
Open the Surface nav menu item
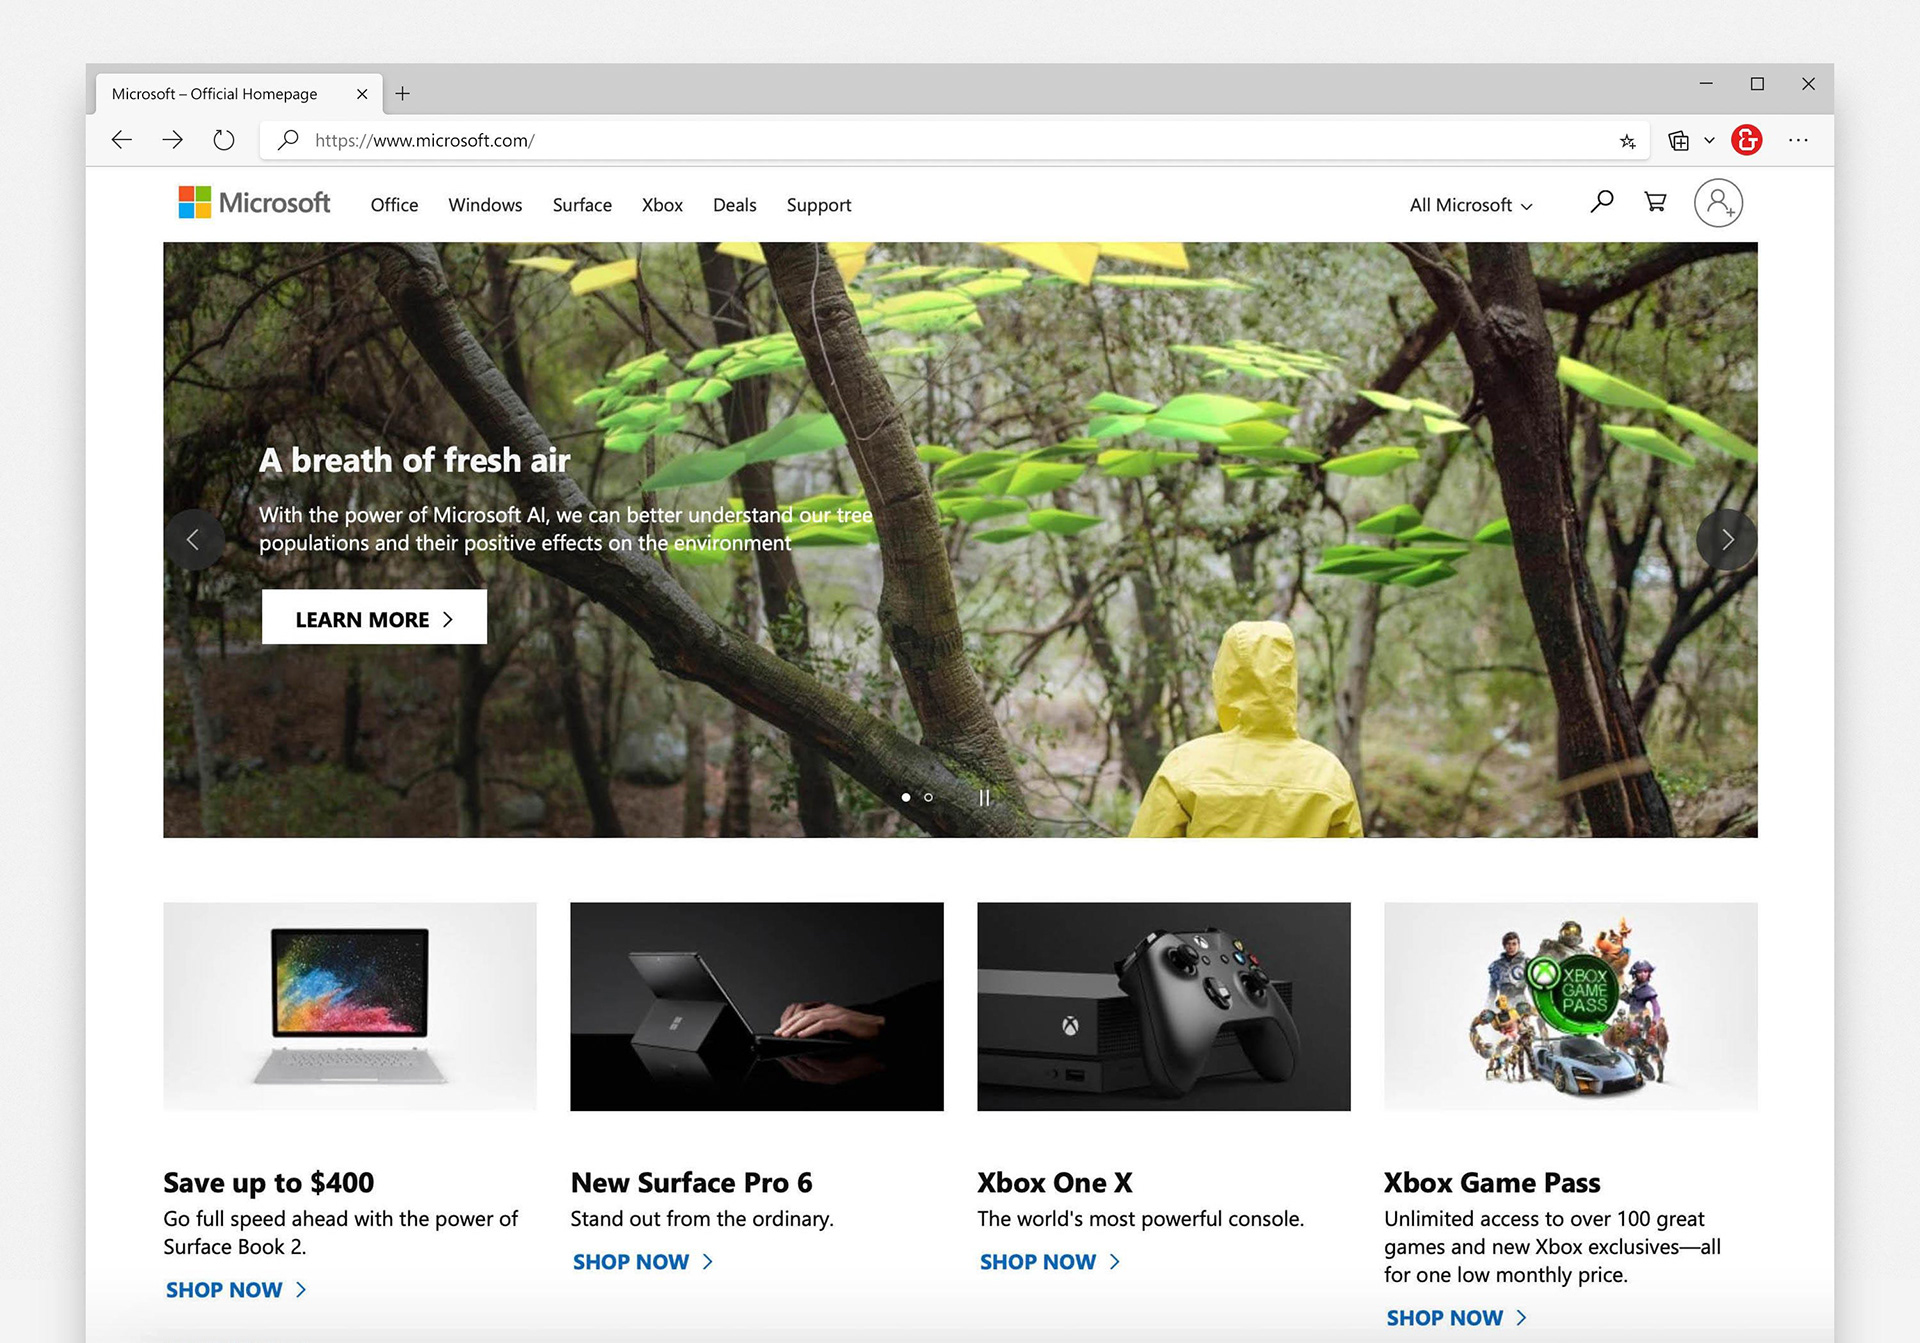pos(582,205)
